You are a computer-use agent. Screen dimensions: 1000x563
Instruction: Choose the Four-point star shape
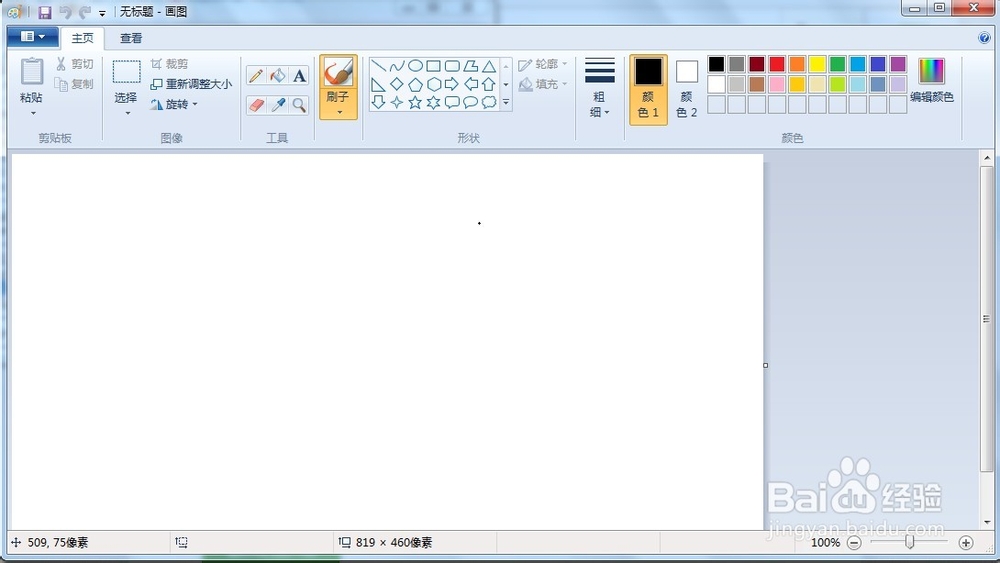(397, 102)
